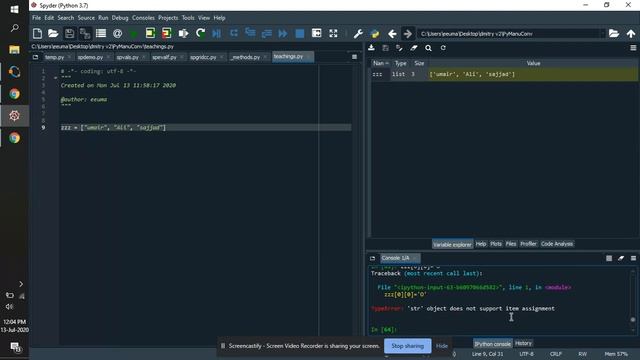Toggle fullscreen mode icon

[333, 33]
